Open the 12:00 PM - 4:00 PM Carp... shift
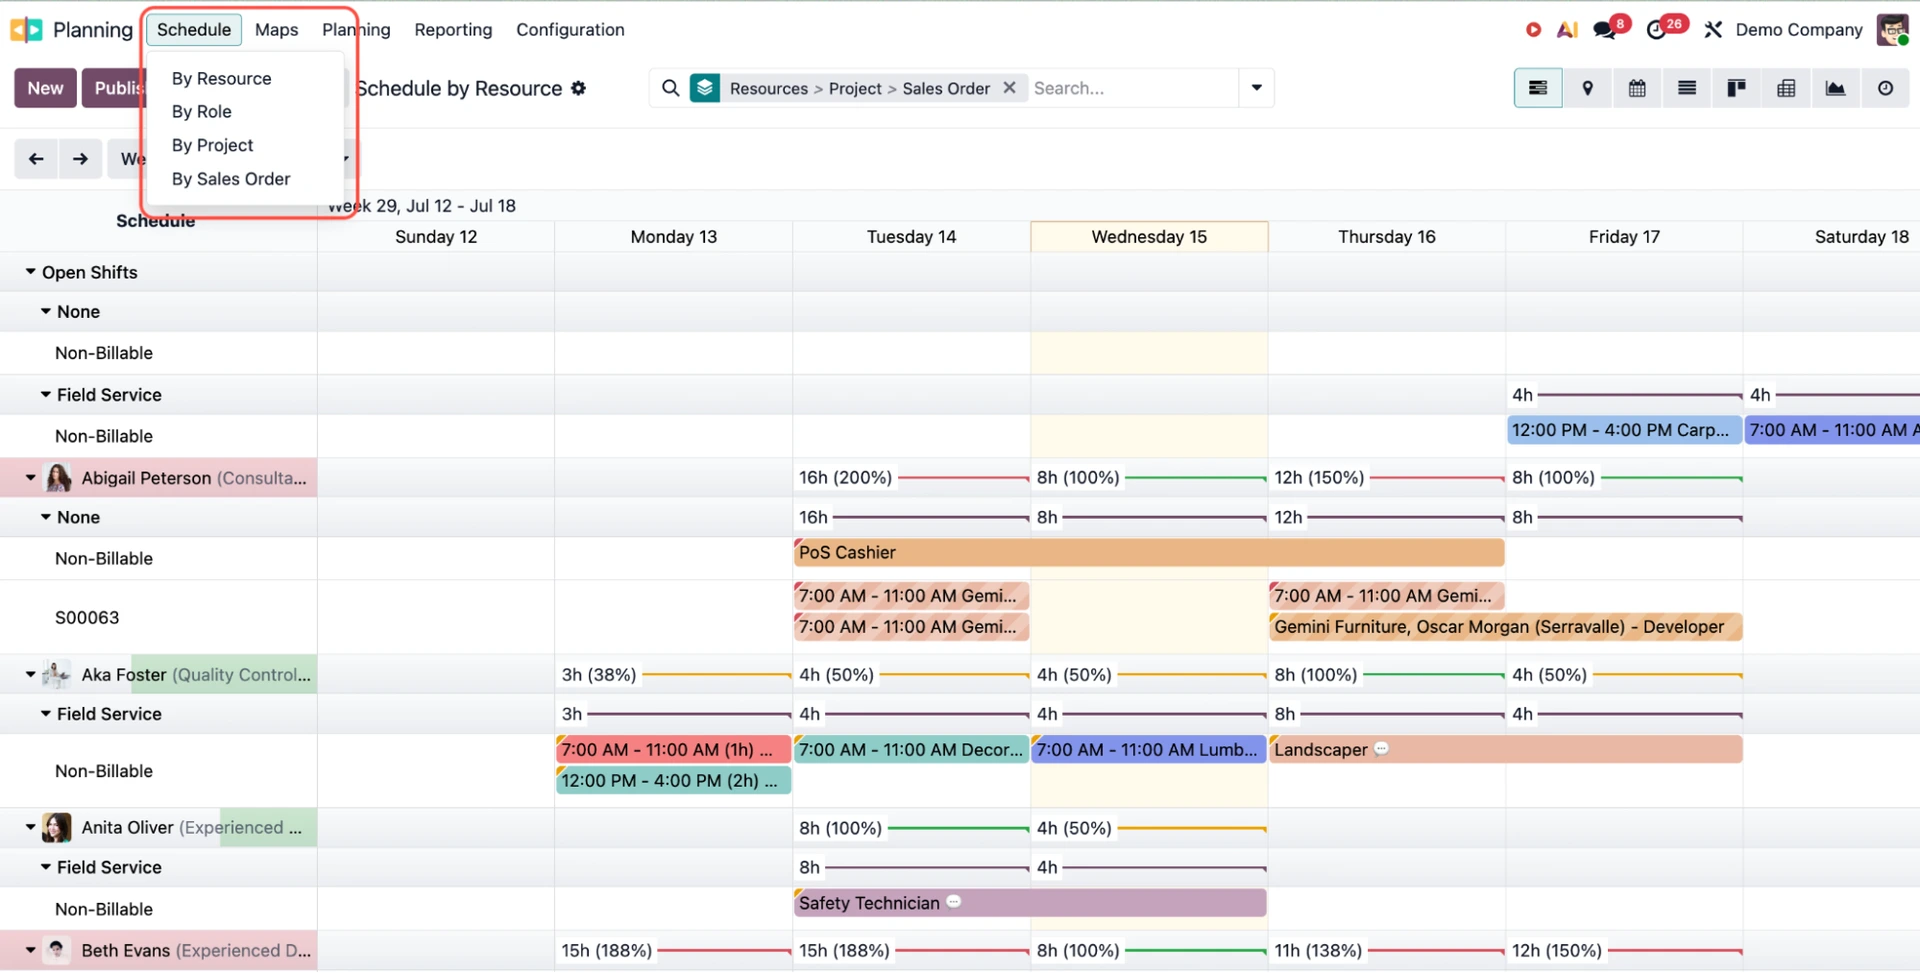This screenshot has height=973, width=1920. (1624, 430)
